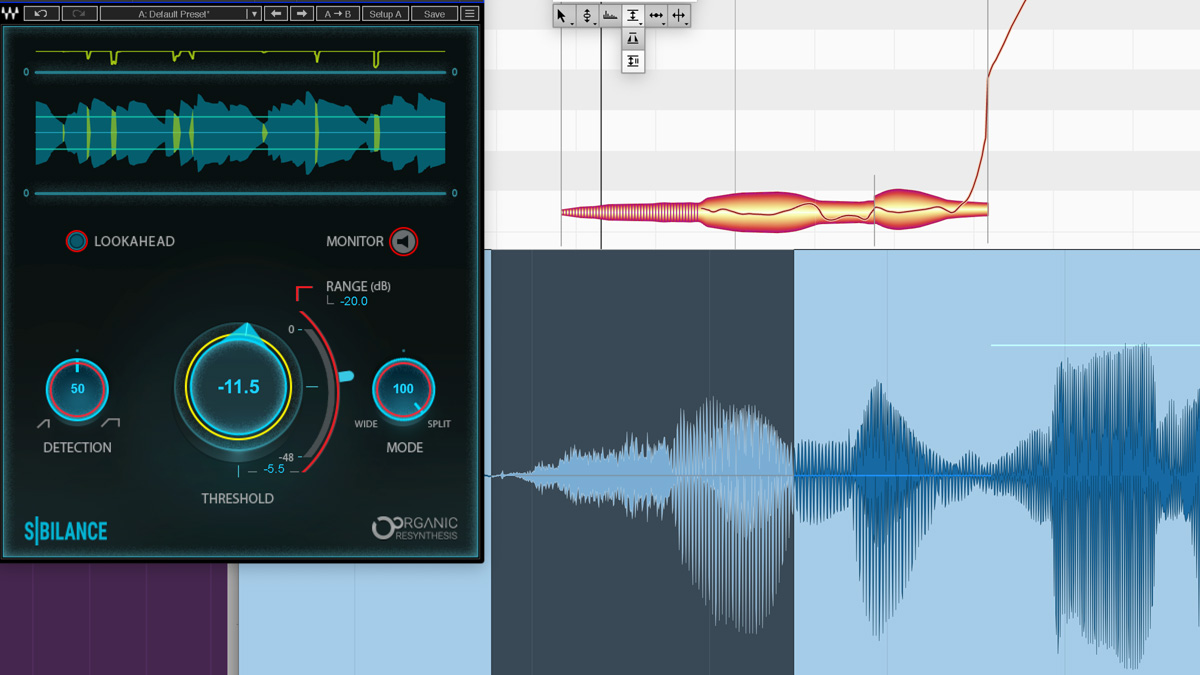1200x675 pixels.
Task: Click the Waves logo icon
Action: [x=11, y=14]
